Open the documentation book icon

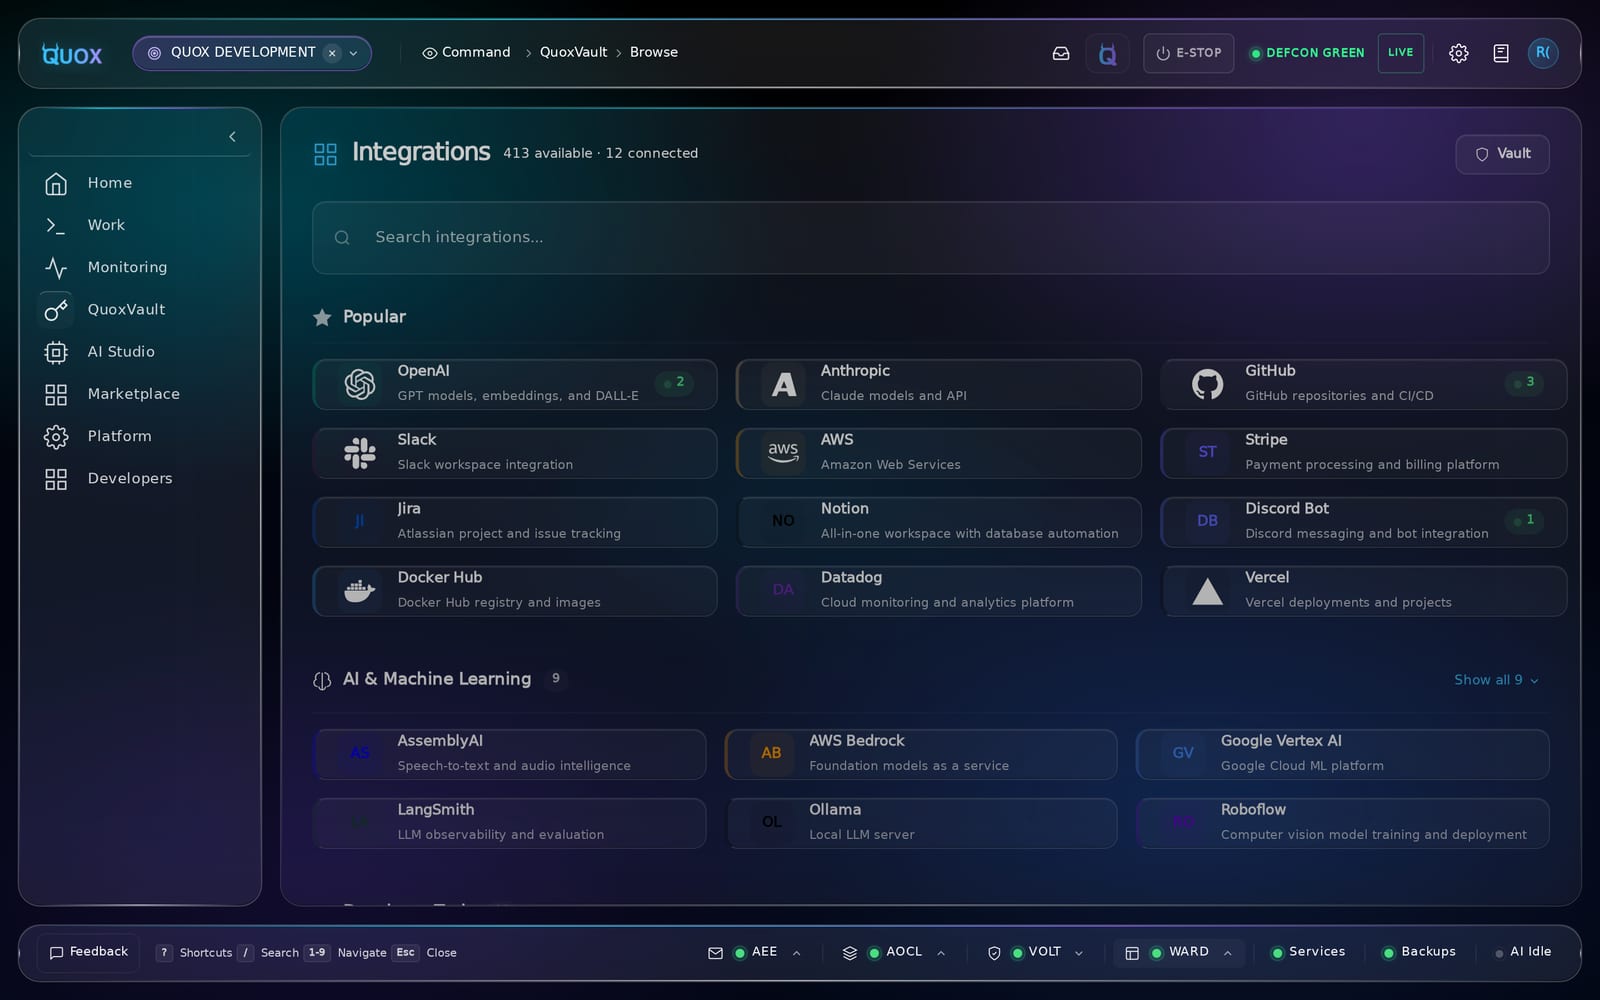pos(1500,53)
